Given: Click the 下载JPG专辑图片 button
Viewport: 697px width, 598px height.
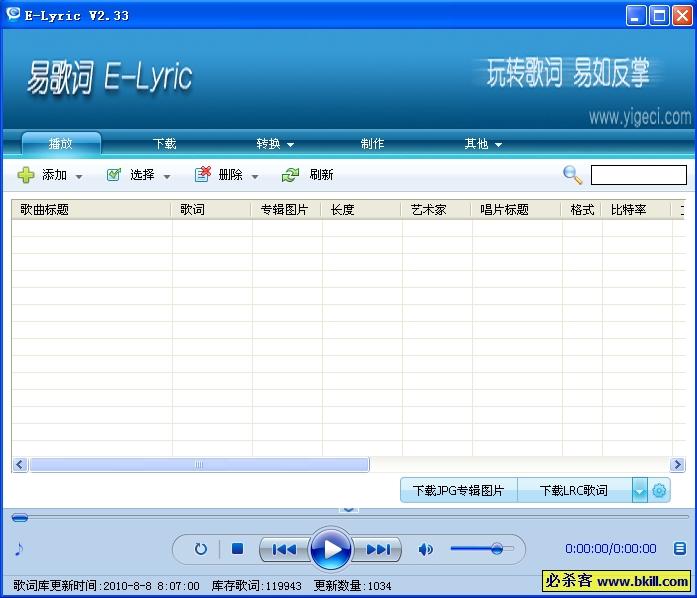Looking at the screenshot, I should (x=459, y=490).
